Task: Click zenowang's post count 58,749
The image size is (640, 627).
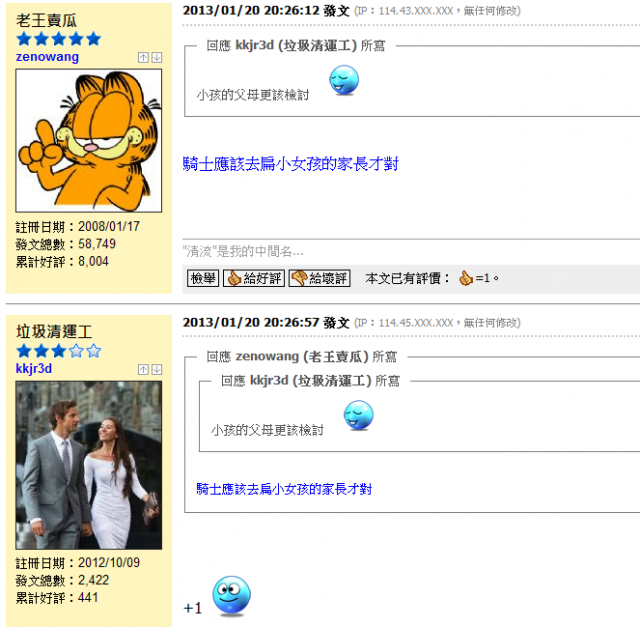Action: click(97, 244)
